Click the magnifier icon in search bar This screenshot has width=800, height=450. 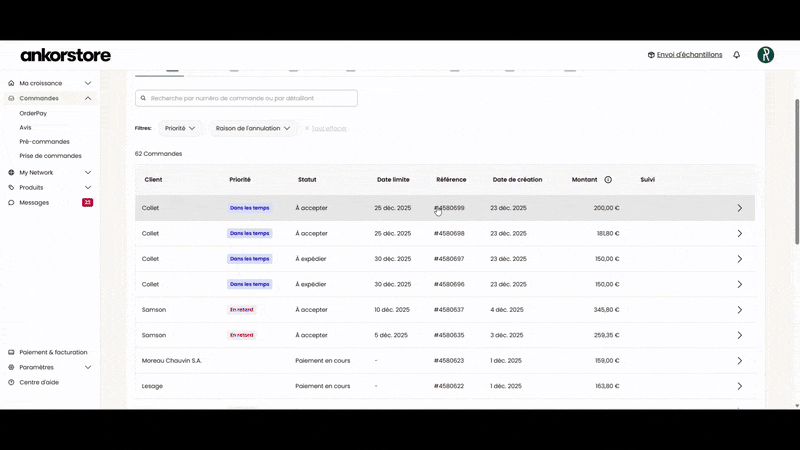(x=144, y=98)
